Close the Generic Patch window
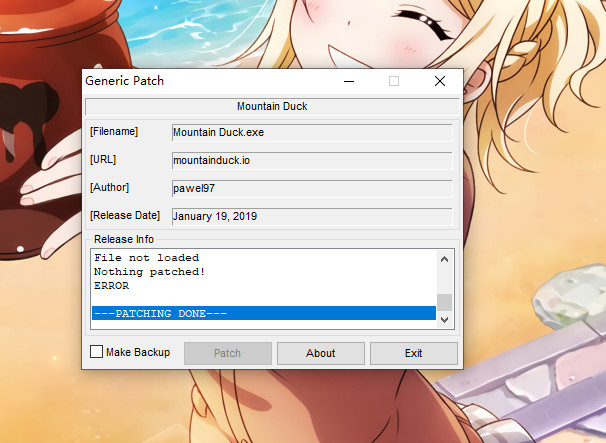The width and height of the screenshot is (606, 443). pyautogui.click(x=439, y=81)
